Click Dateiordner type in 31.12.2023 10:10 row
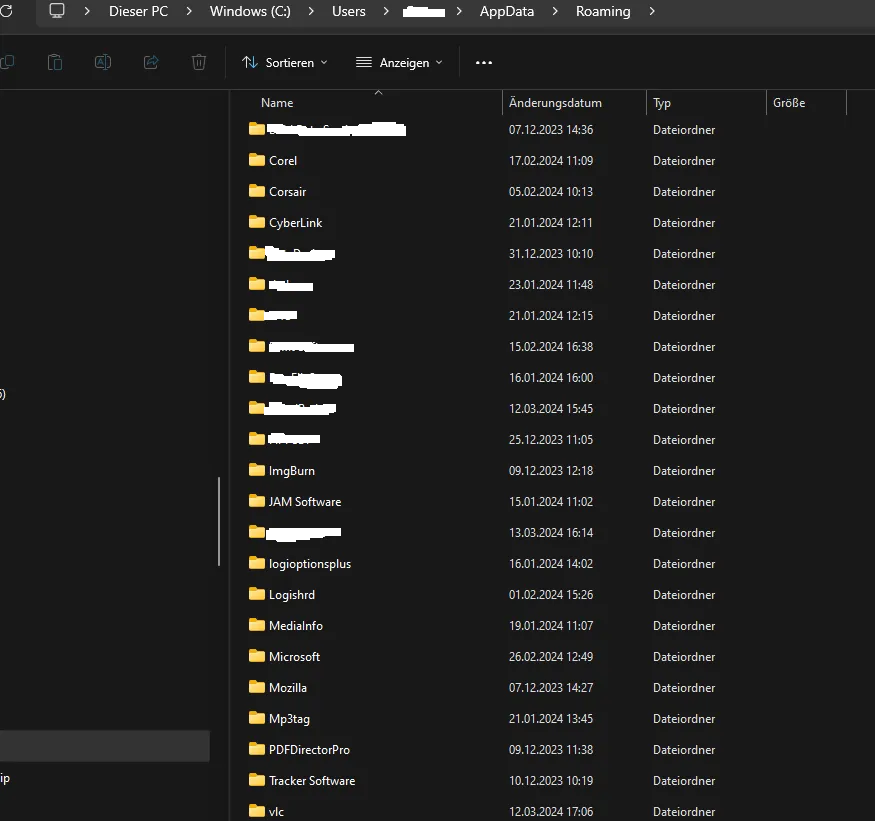This screenshot has width=875, height=821. click(684, 253)
